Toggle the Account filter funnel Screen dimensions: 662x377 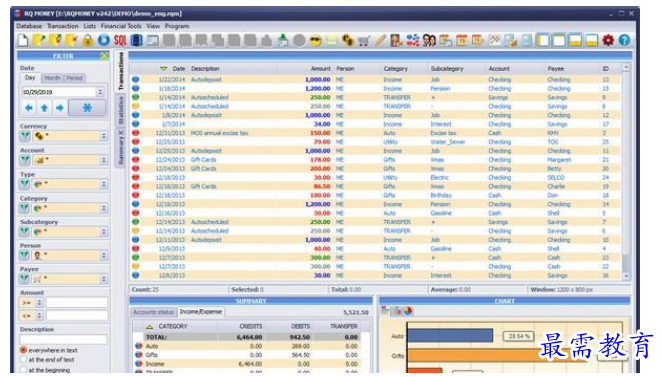pyautogui.click(x=25, y=160)
